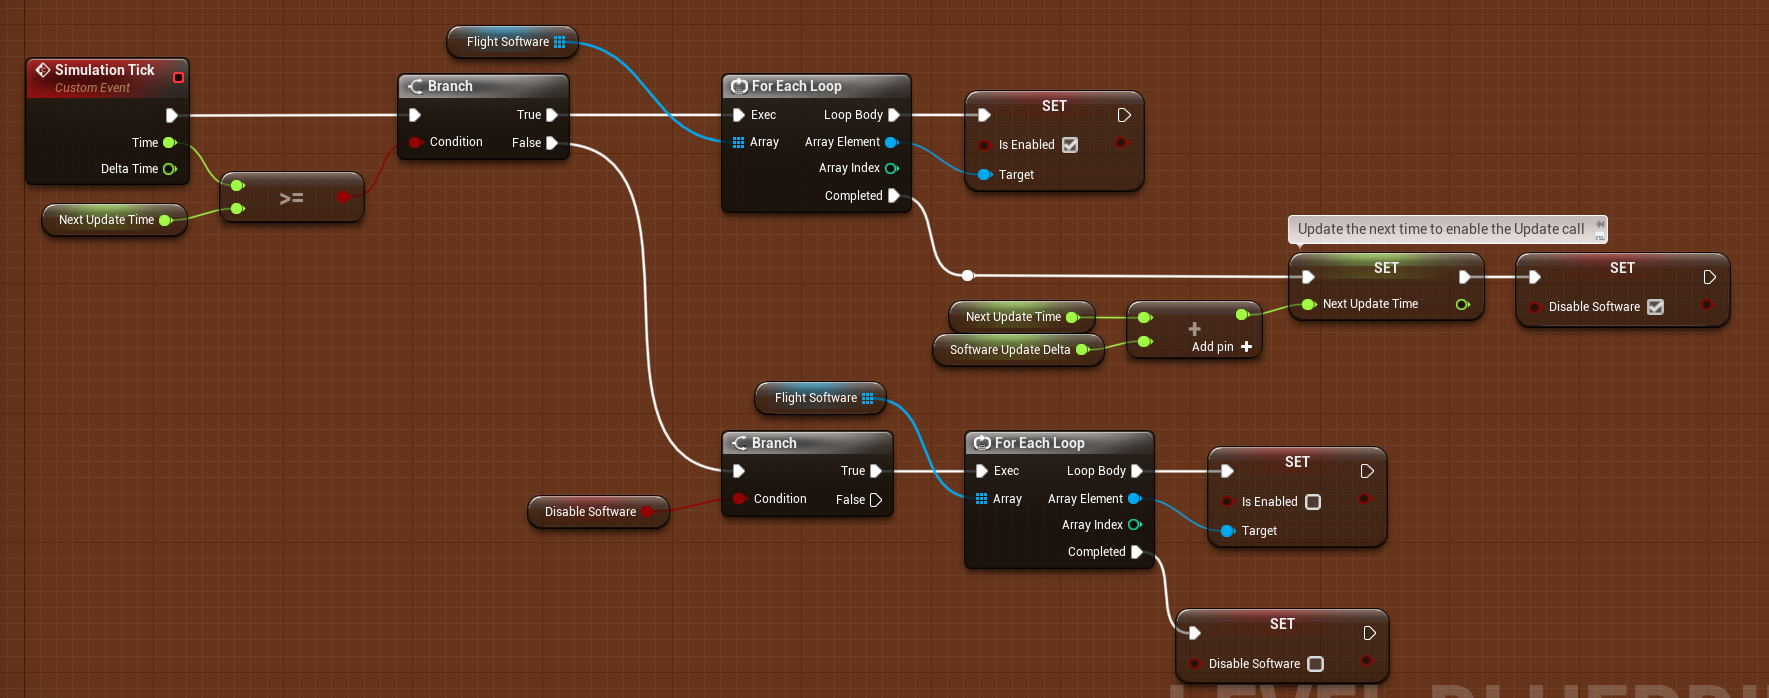Click the Delta Time output pin

[169, 169]
